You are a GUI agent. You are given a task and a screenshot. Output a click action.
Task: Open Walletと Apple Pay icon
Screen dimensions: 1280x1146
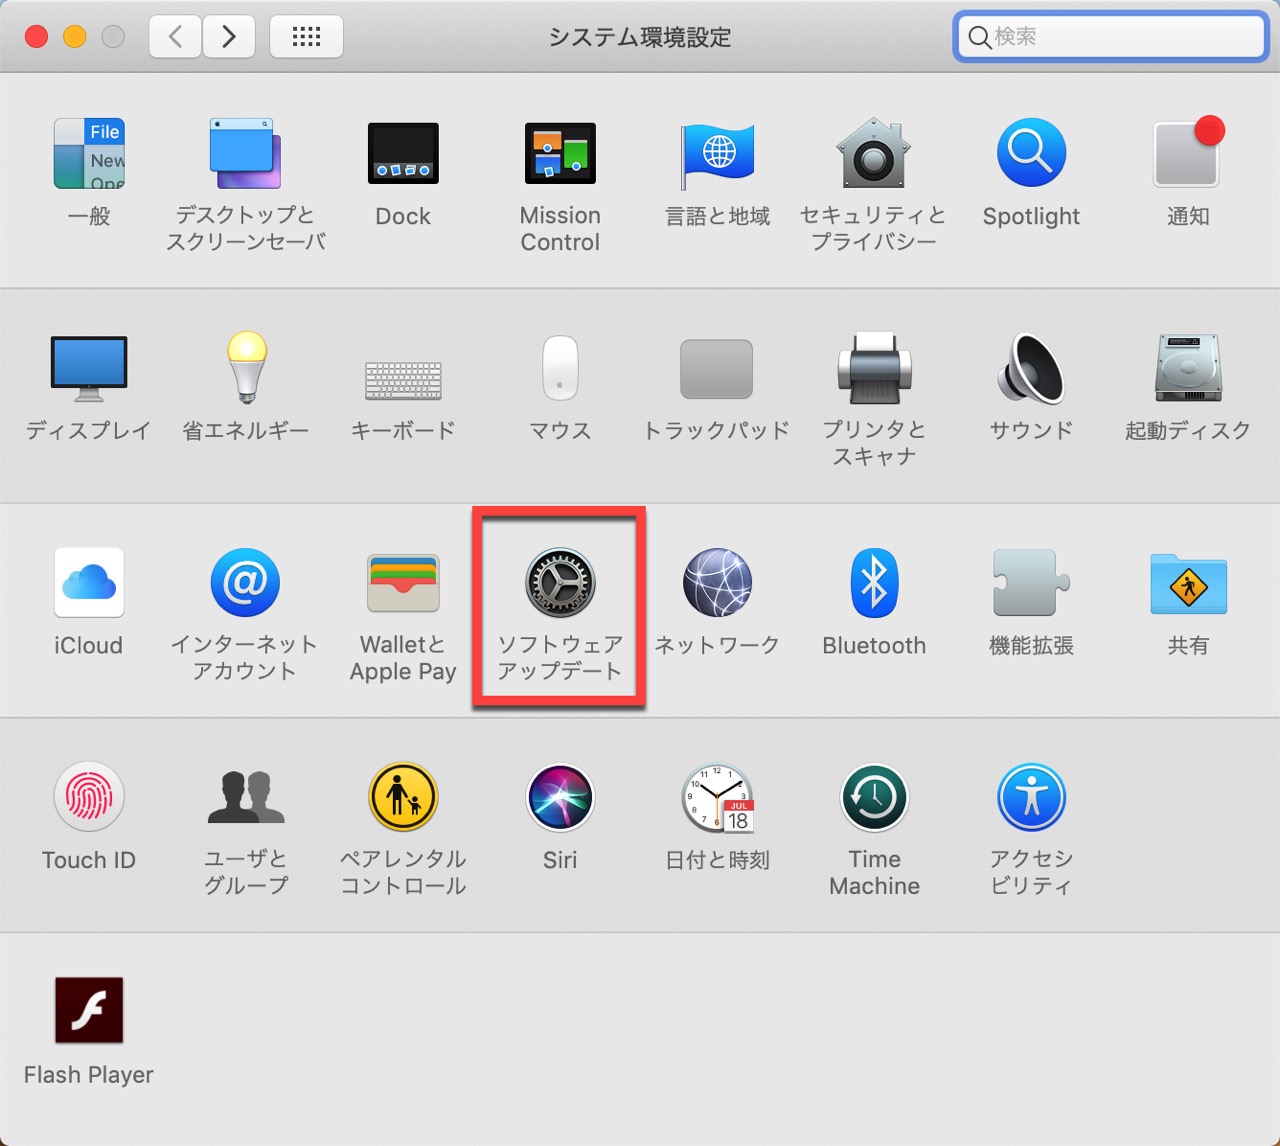pyautogui.click(x=403, y=583)
